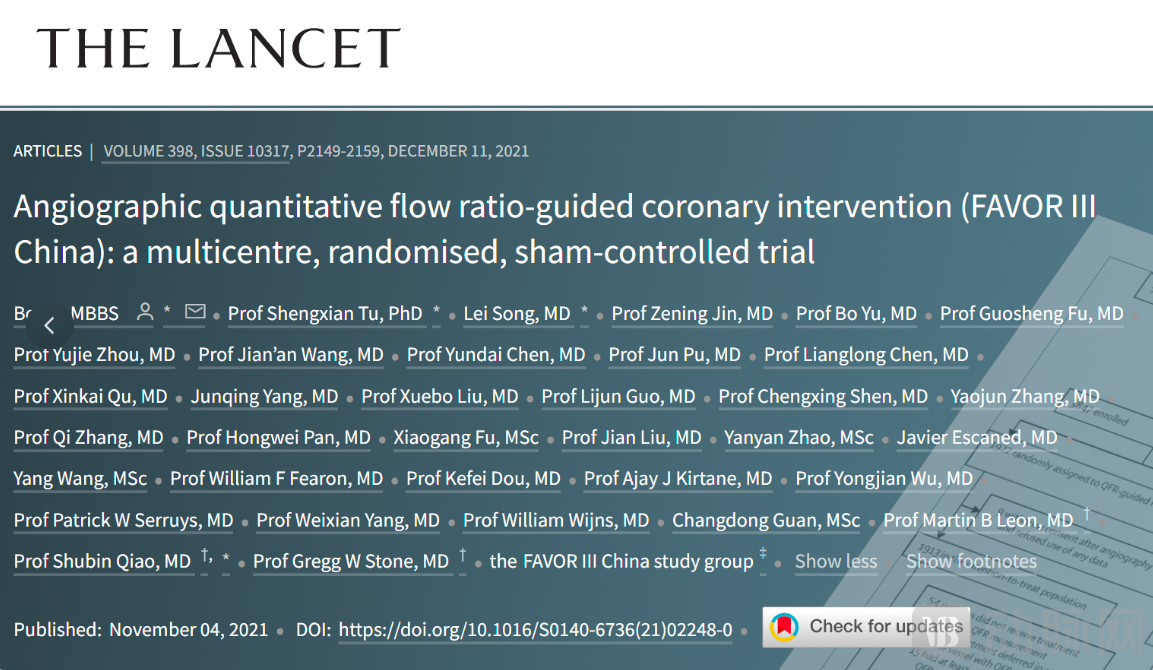
Task: Click the Check for updates badge
Action: click(x=866, y=627)
